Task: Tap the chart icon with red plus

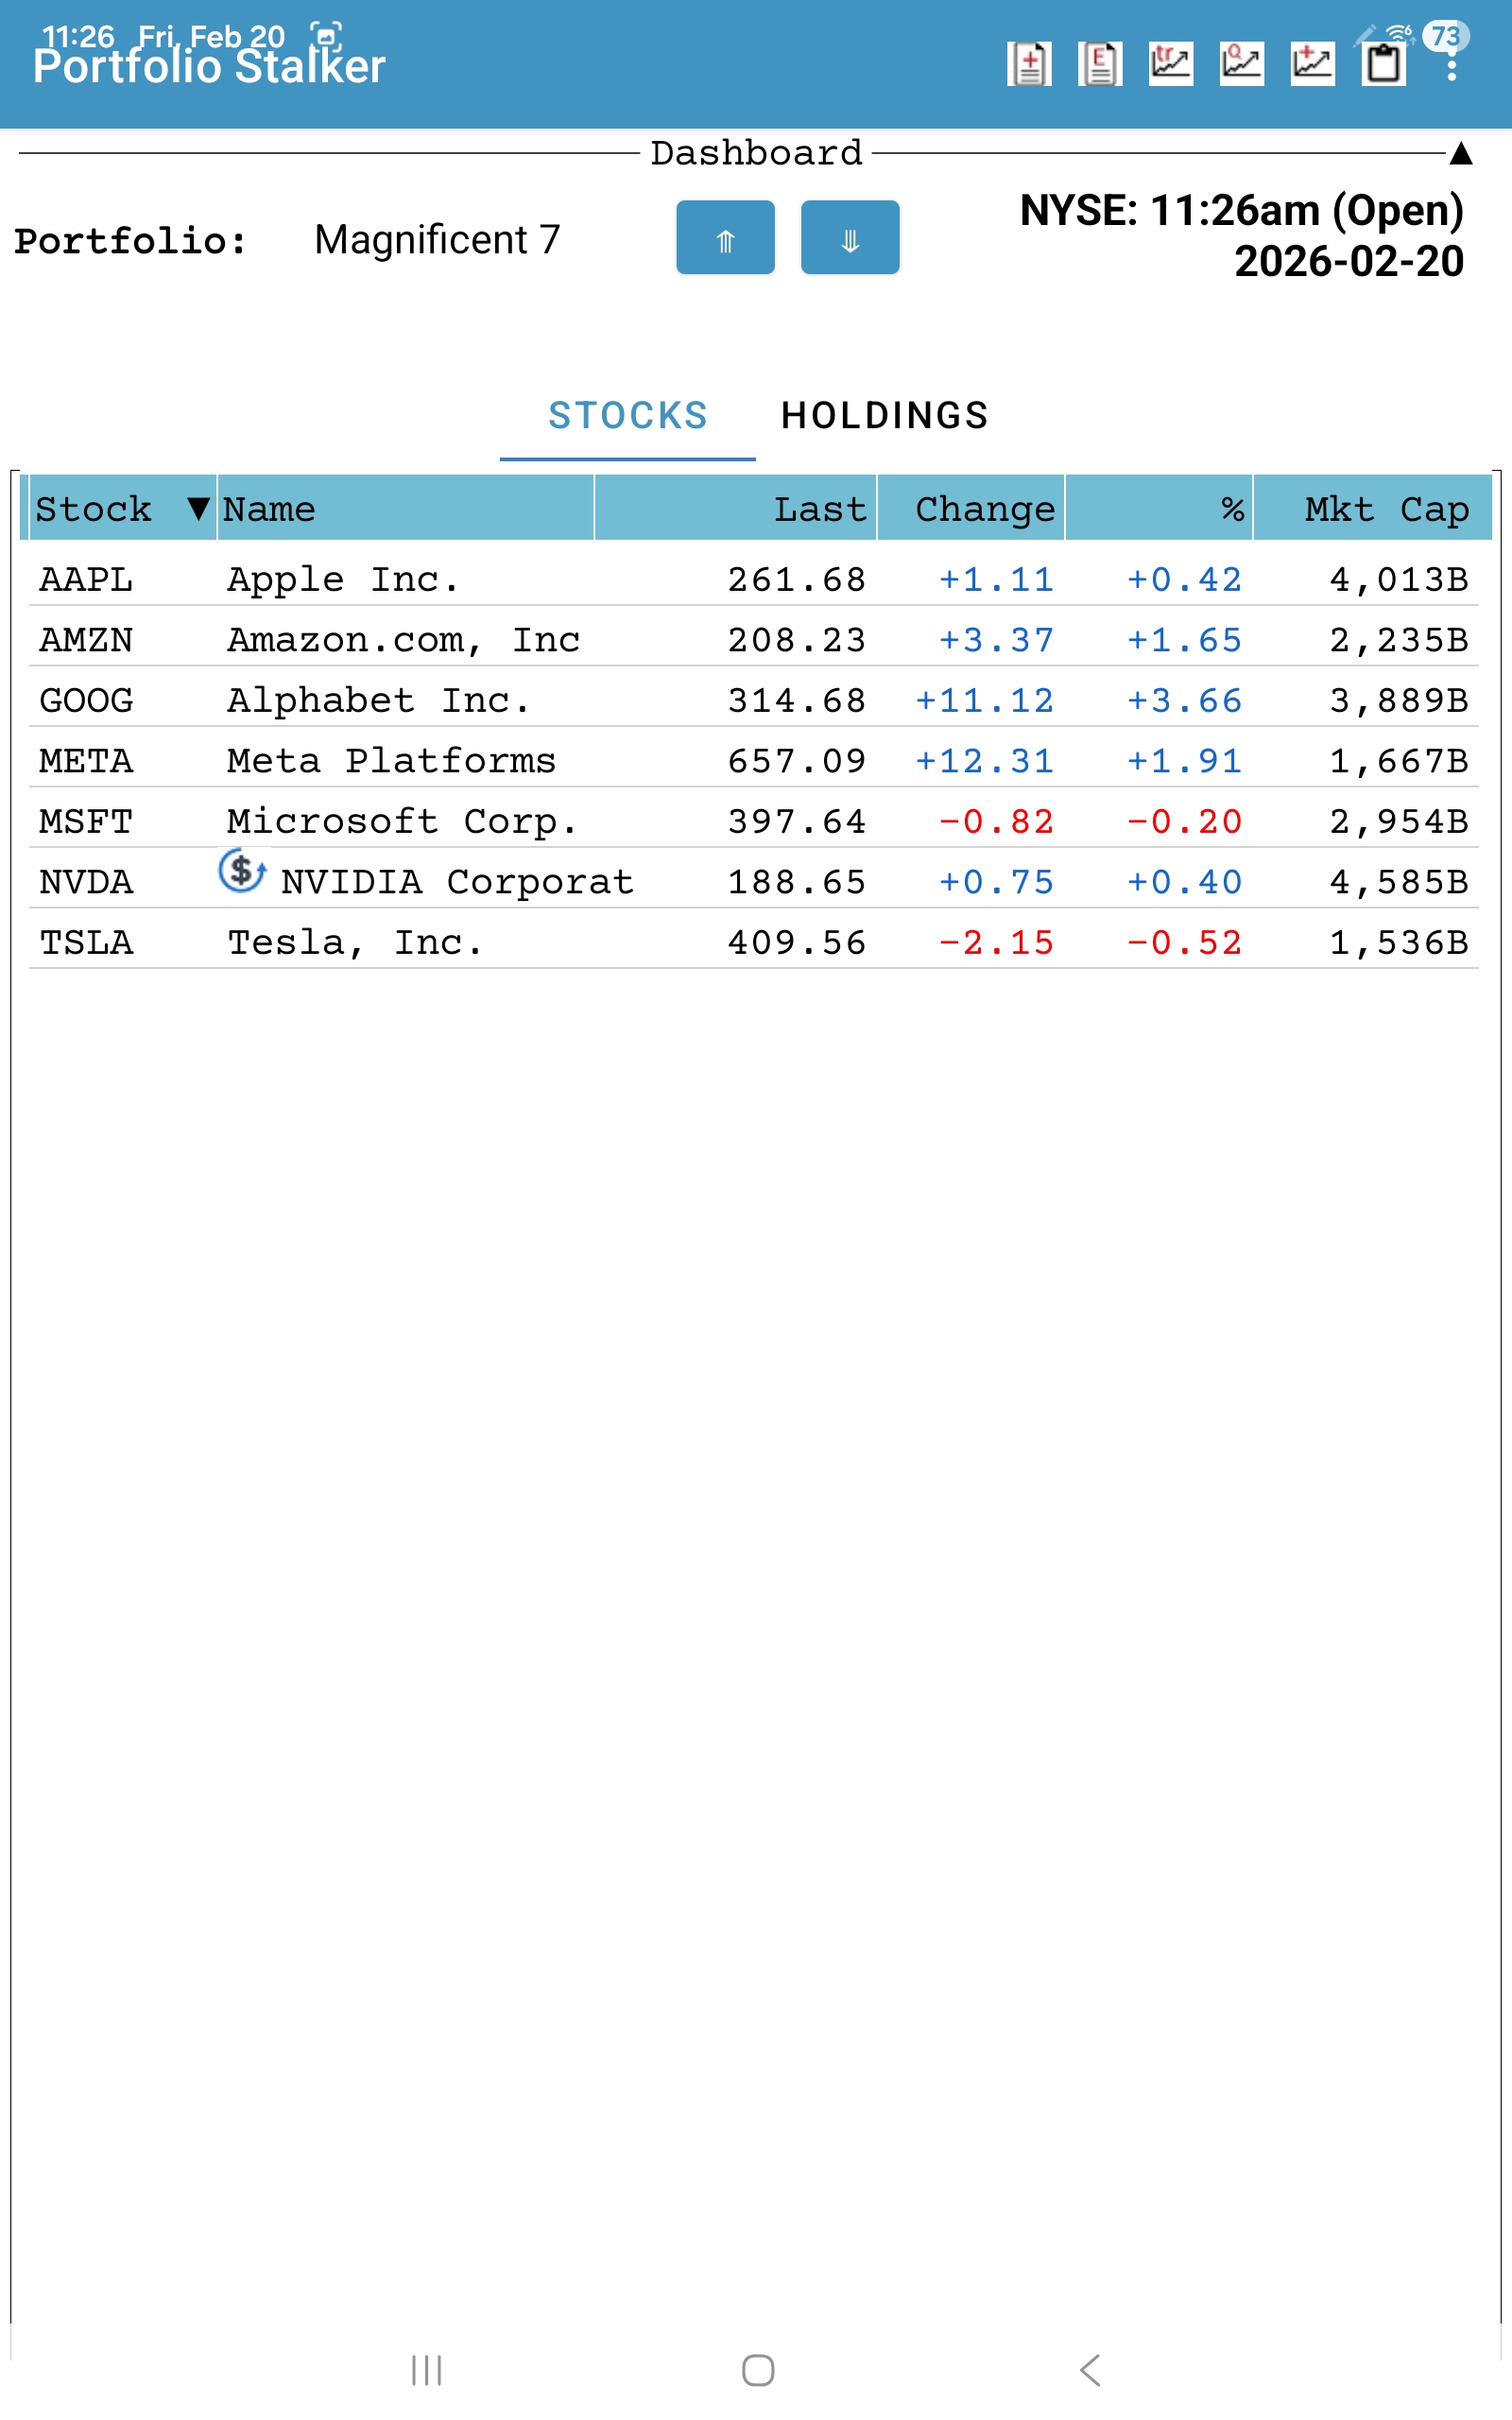Action: click(1312, 65)
